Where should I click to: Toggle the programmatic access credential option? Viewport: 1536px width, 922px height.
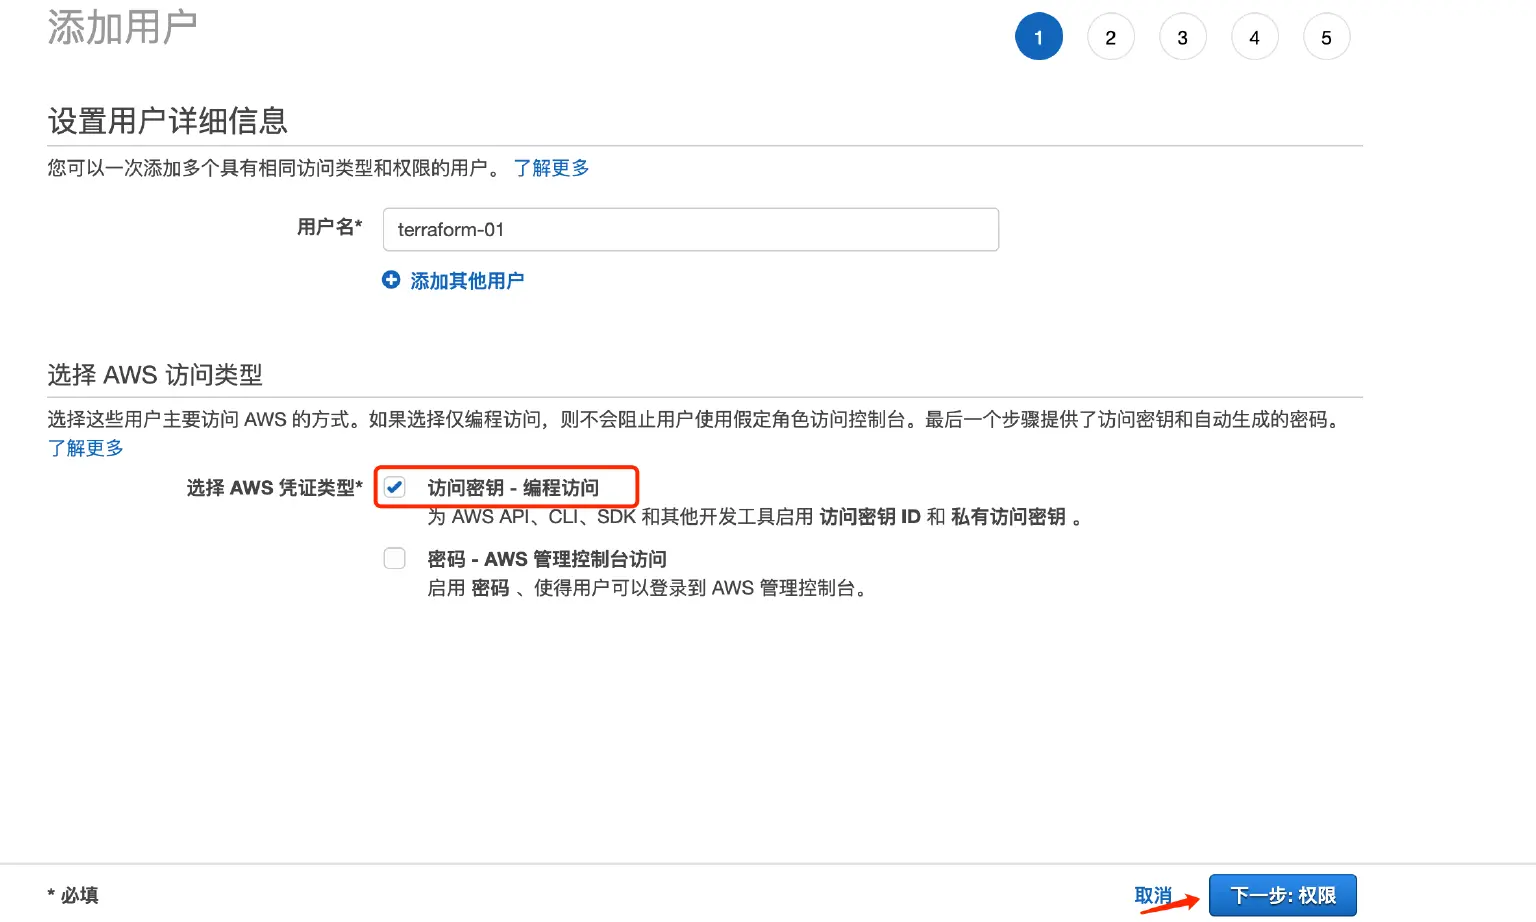click(x=394, y=487)
